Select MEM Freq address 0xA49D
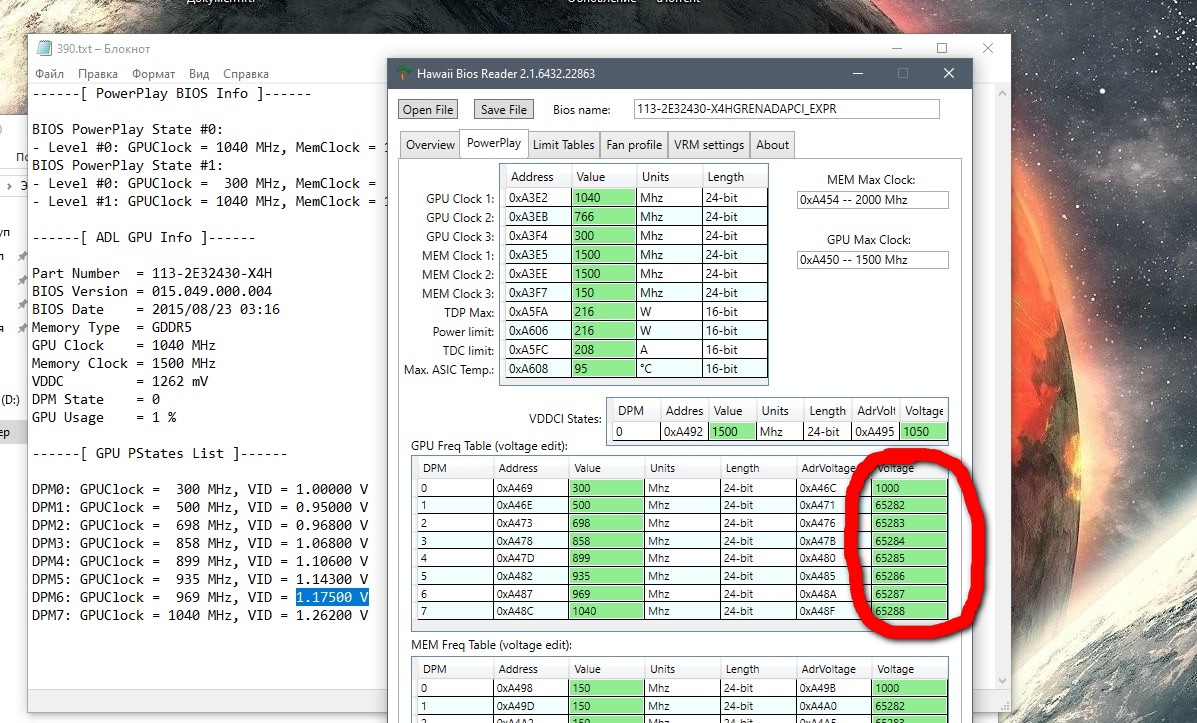 pyautogui.click(x=531, y=706)
